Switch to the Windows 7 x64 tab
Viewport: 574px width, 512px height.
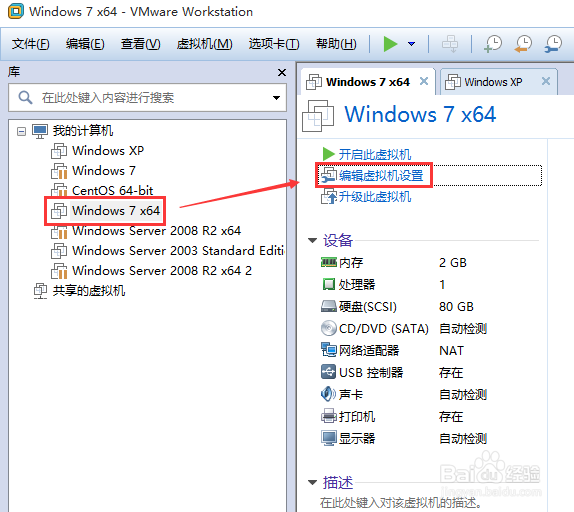[x=368, y=82]
